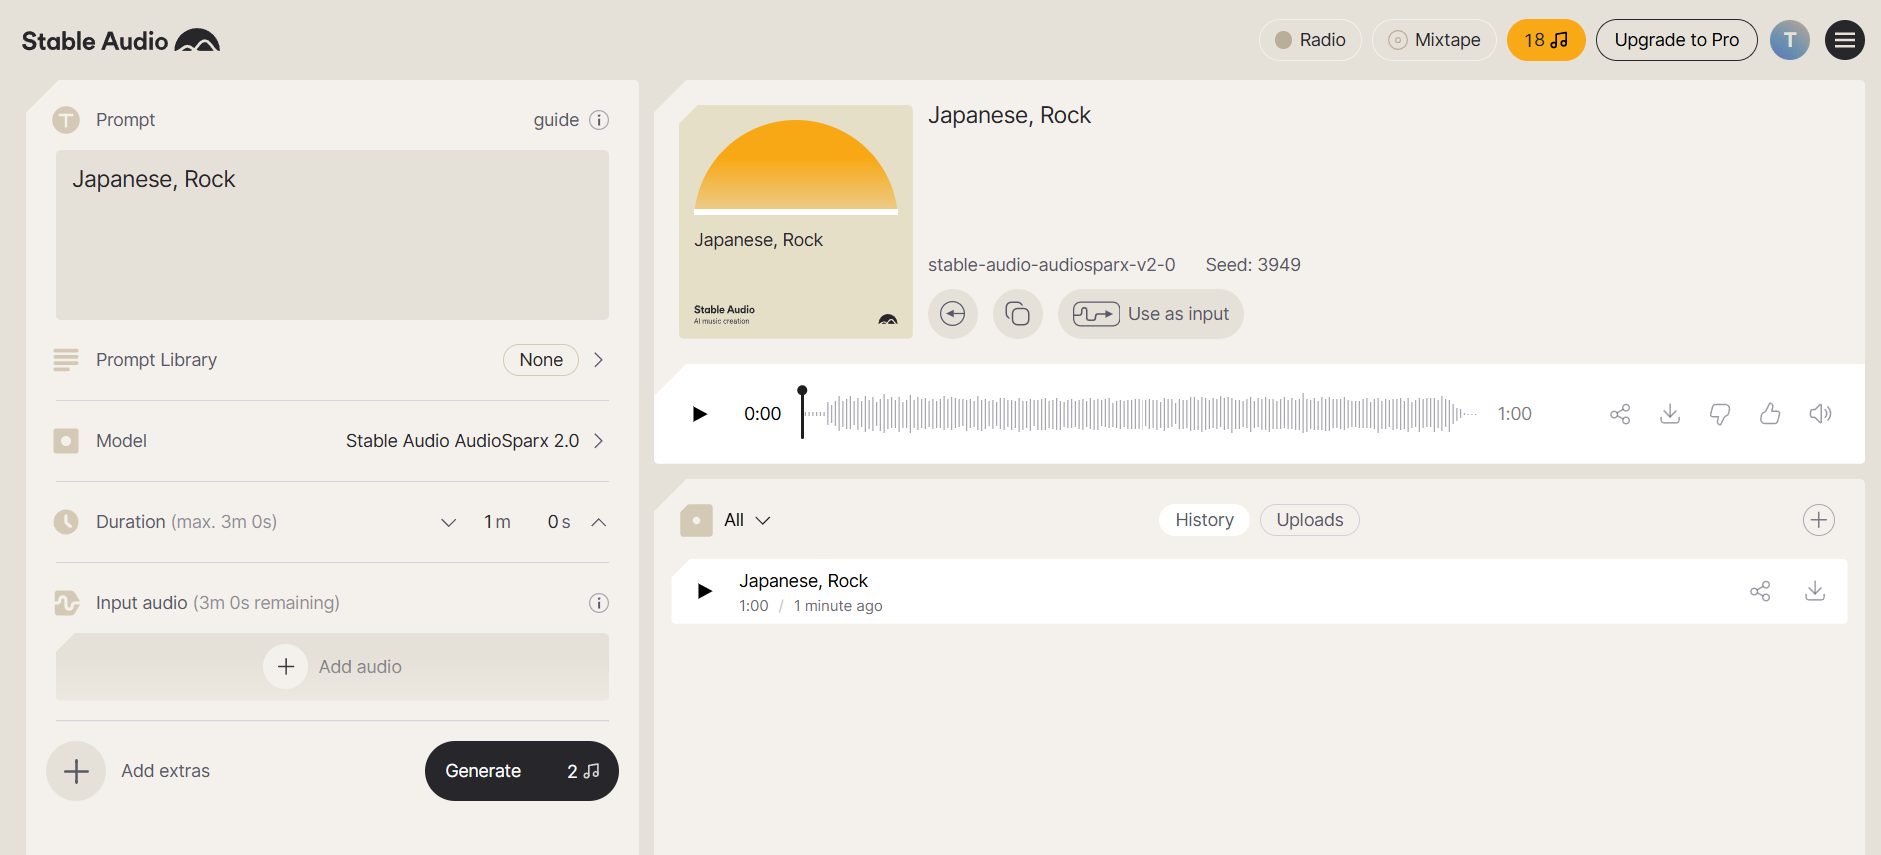
Task: Expand the Prompt Library chevron
Action: [598, 360]
